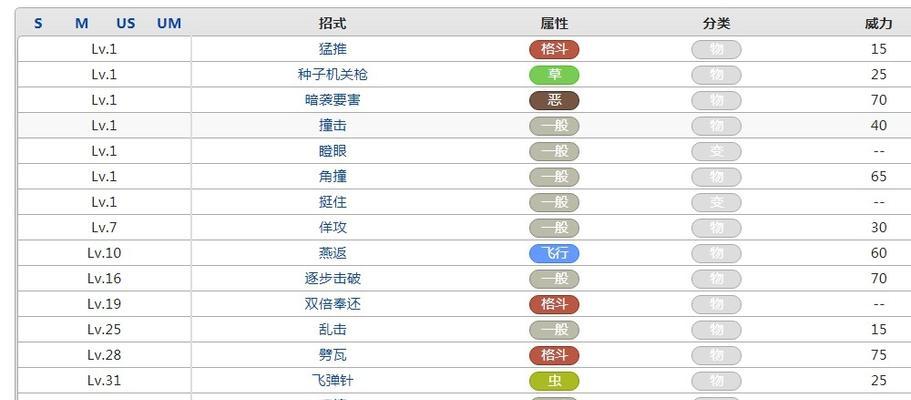This screenshot has width=911, height=400.
Task: Click the 恶 type badge
Action: (554, 101)
